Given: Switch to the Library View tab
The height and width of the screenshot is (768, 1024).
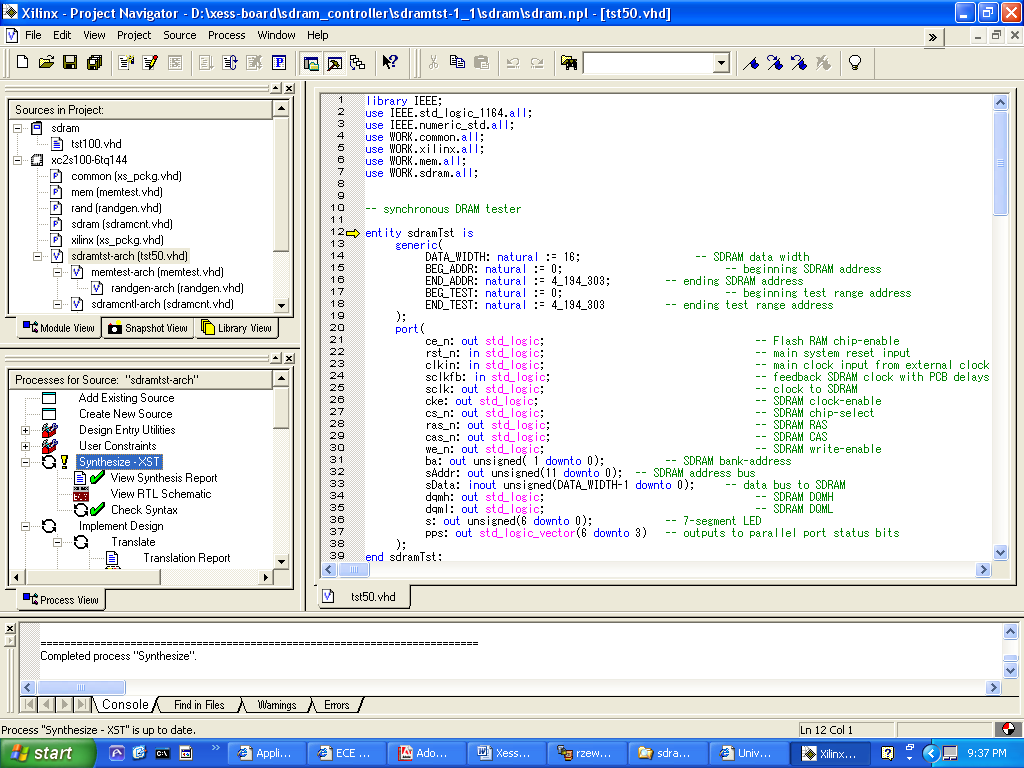Looking at the screenshot, I should pos(236,328).
